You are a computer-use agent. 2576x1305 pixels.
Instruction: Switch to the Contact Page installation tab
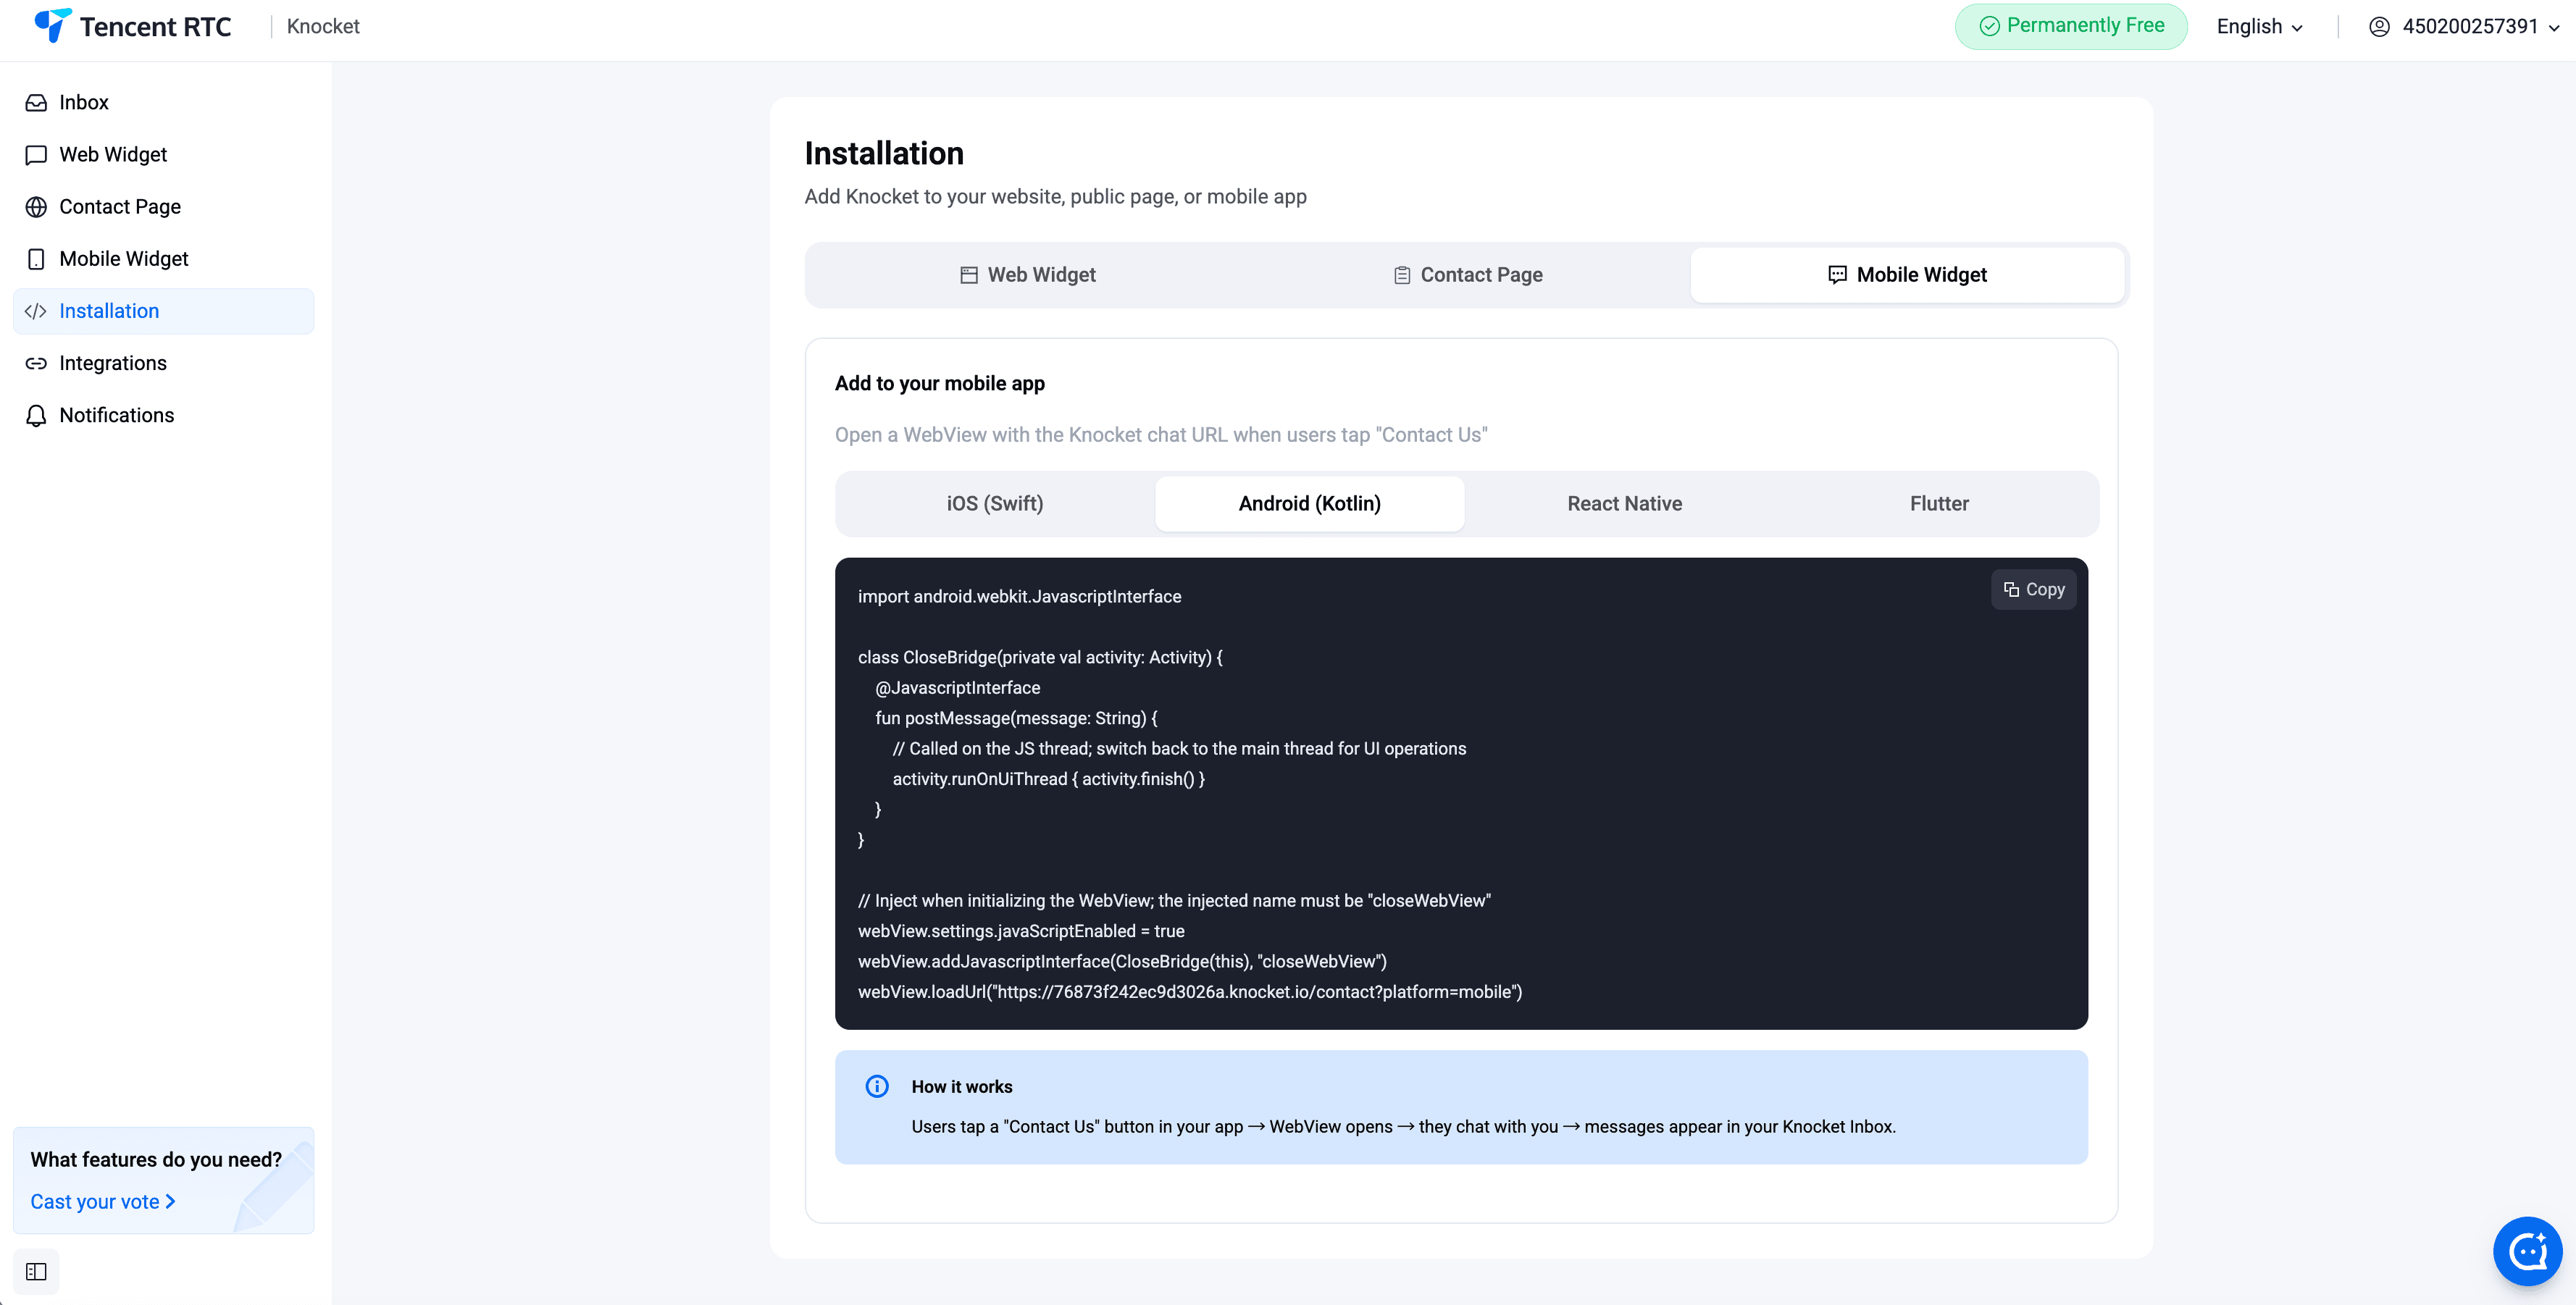pyautogui.click(x=1467, y=275)
